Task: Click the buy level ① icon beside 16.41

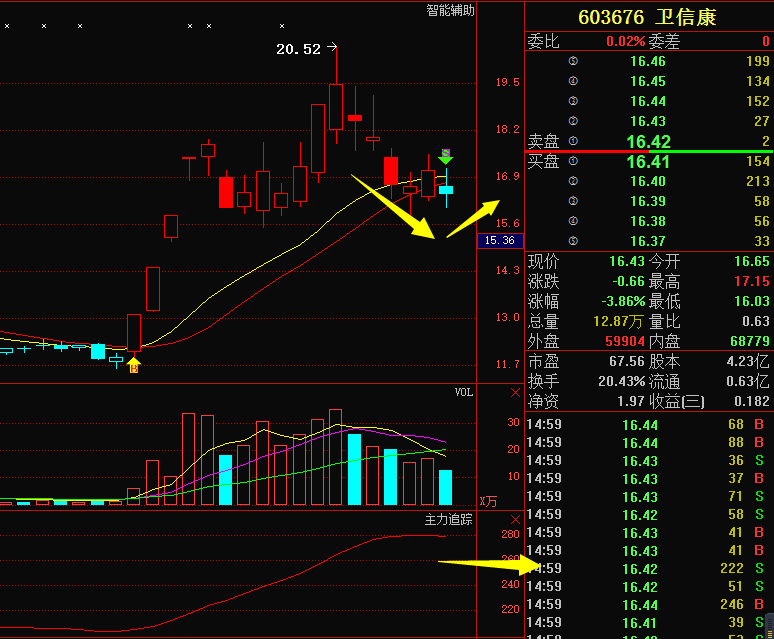Action: (x=573, y=161)
